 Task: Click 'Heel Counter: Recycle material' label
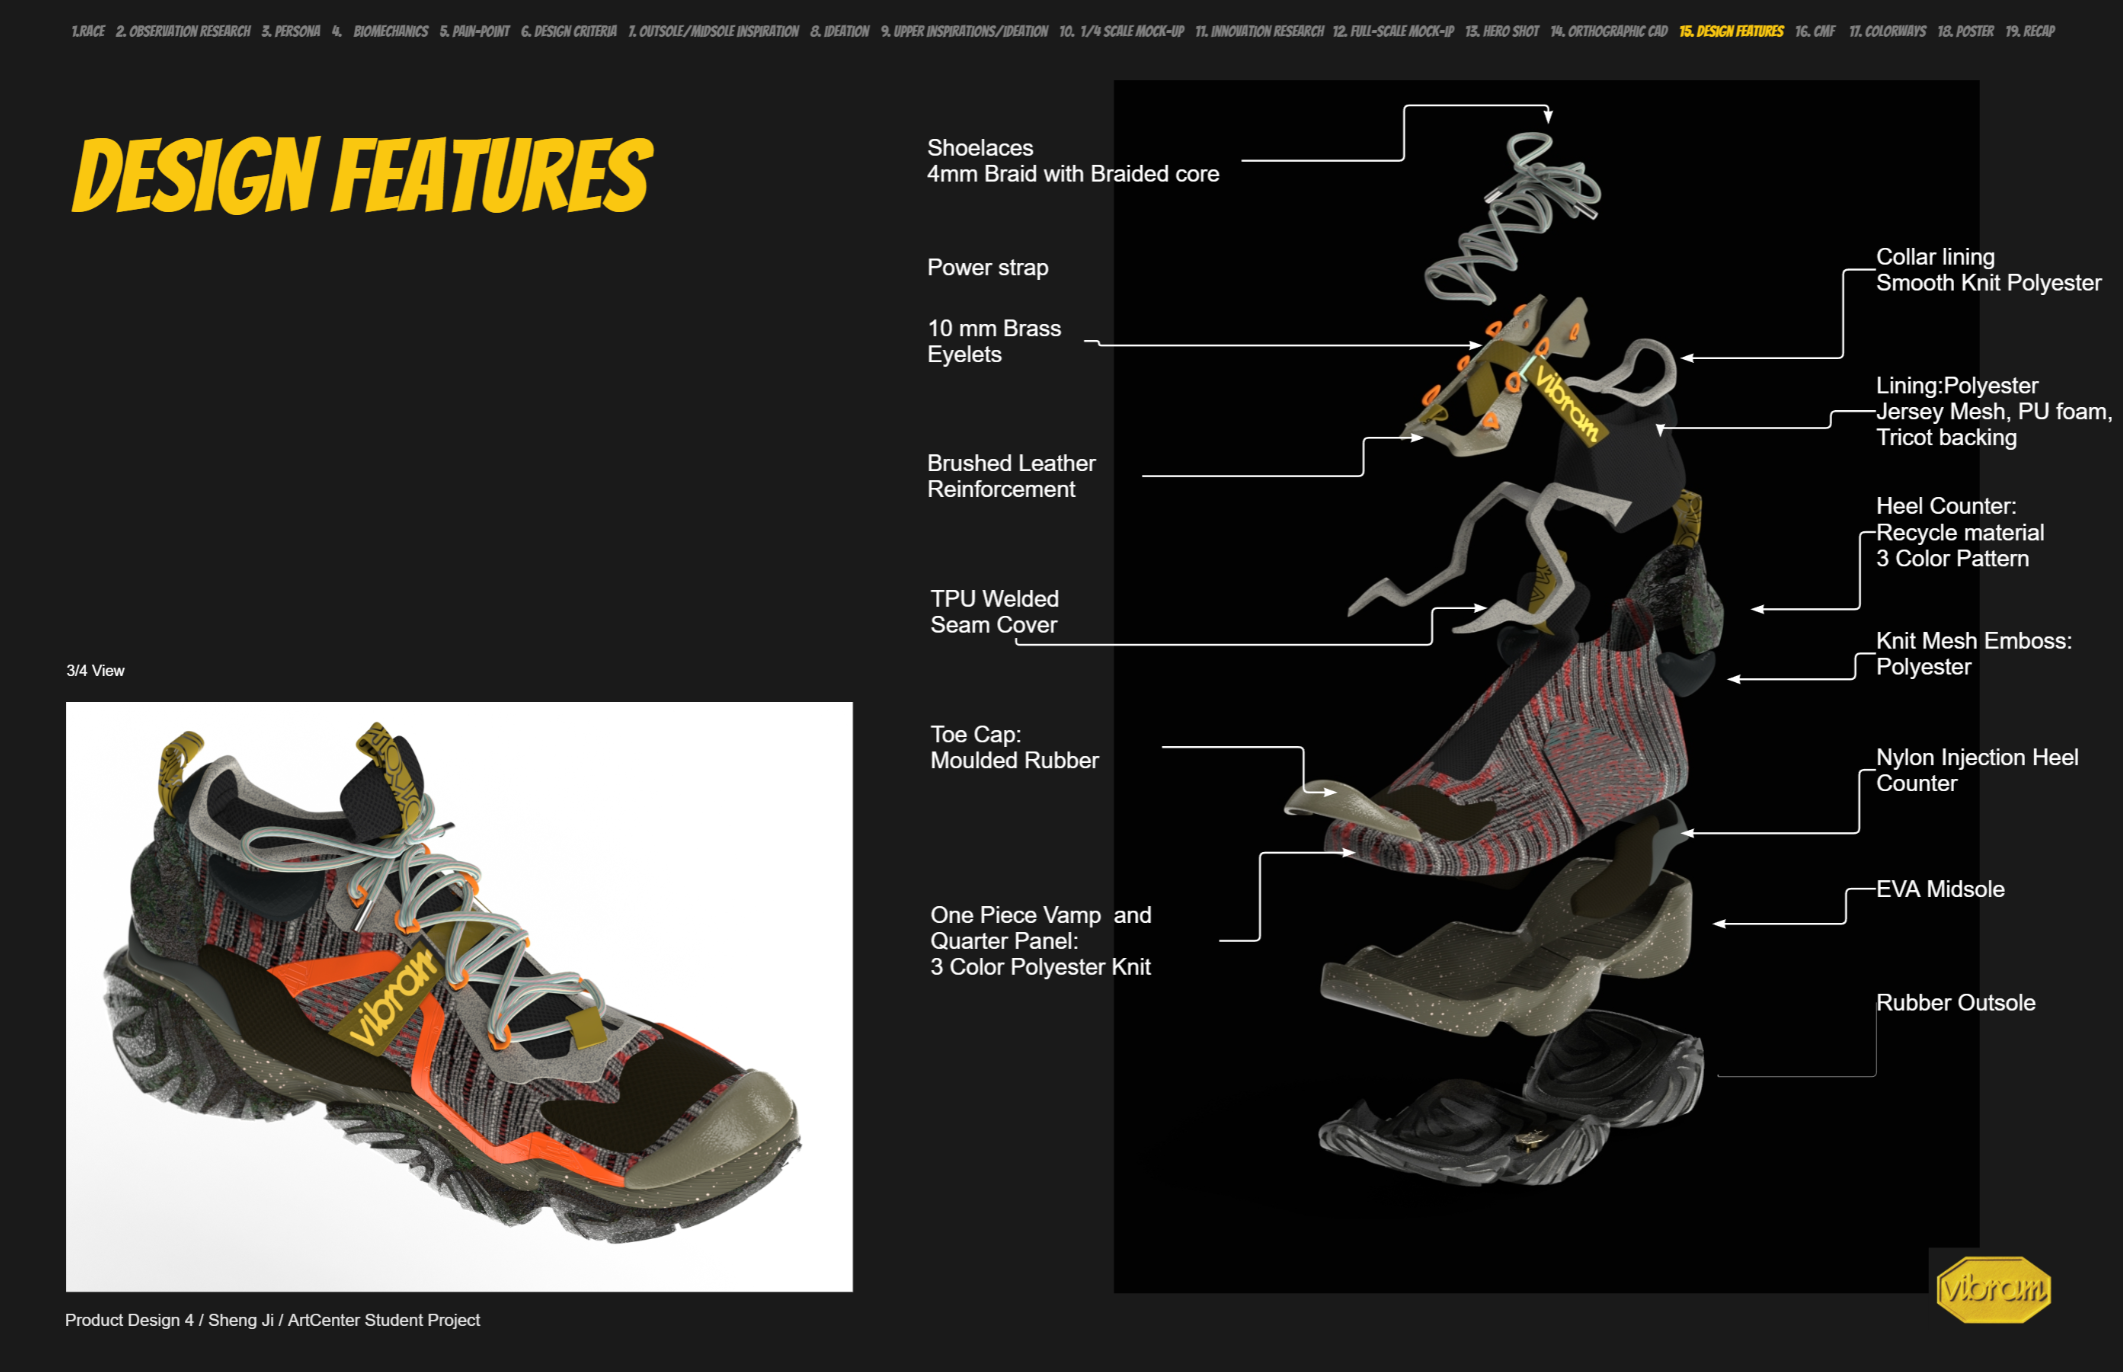point(1960,532)
